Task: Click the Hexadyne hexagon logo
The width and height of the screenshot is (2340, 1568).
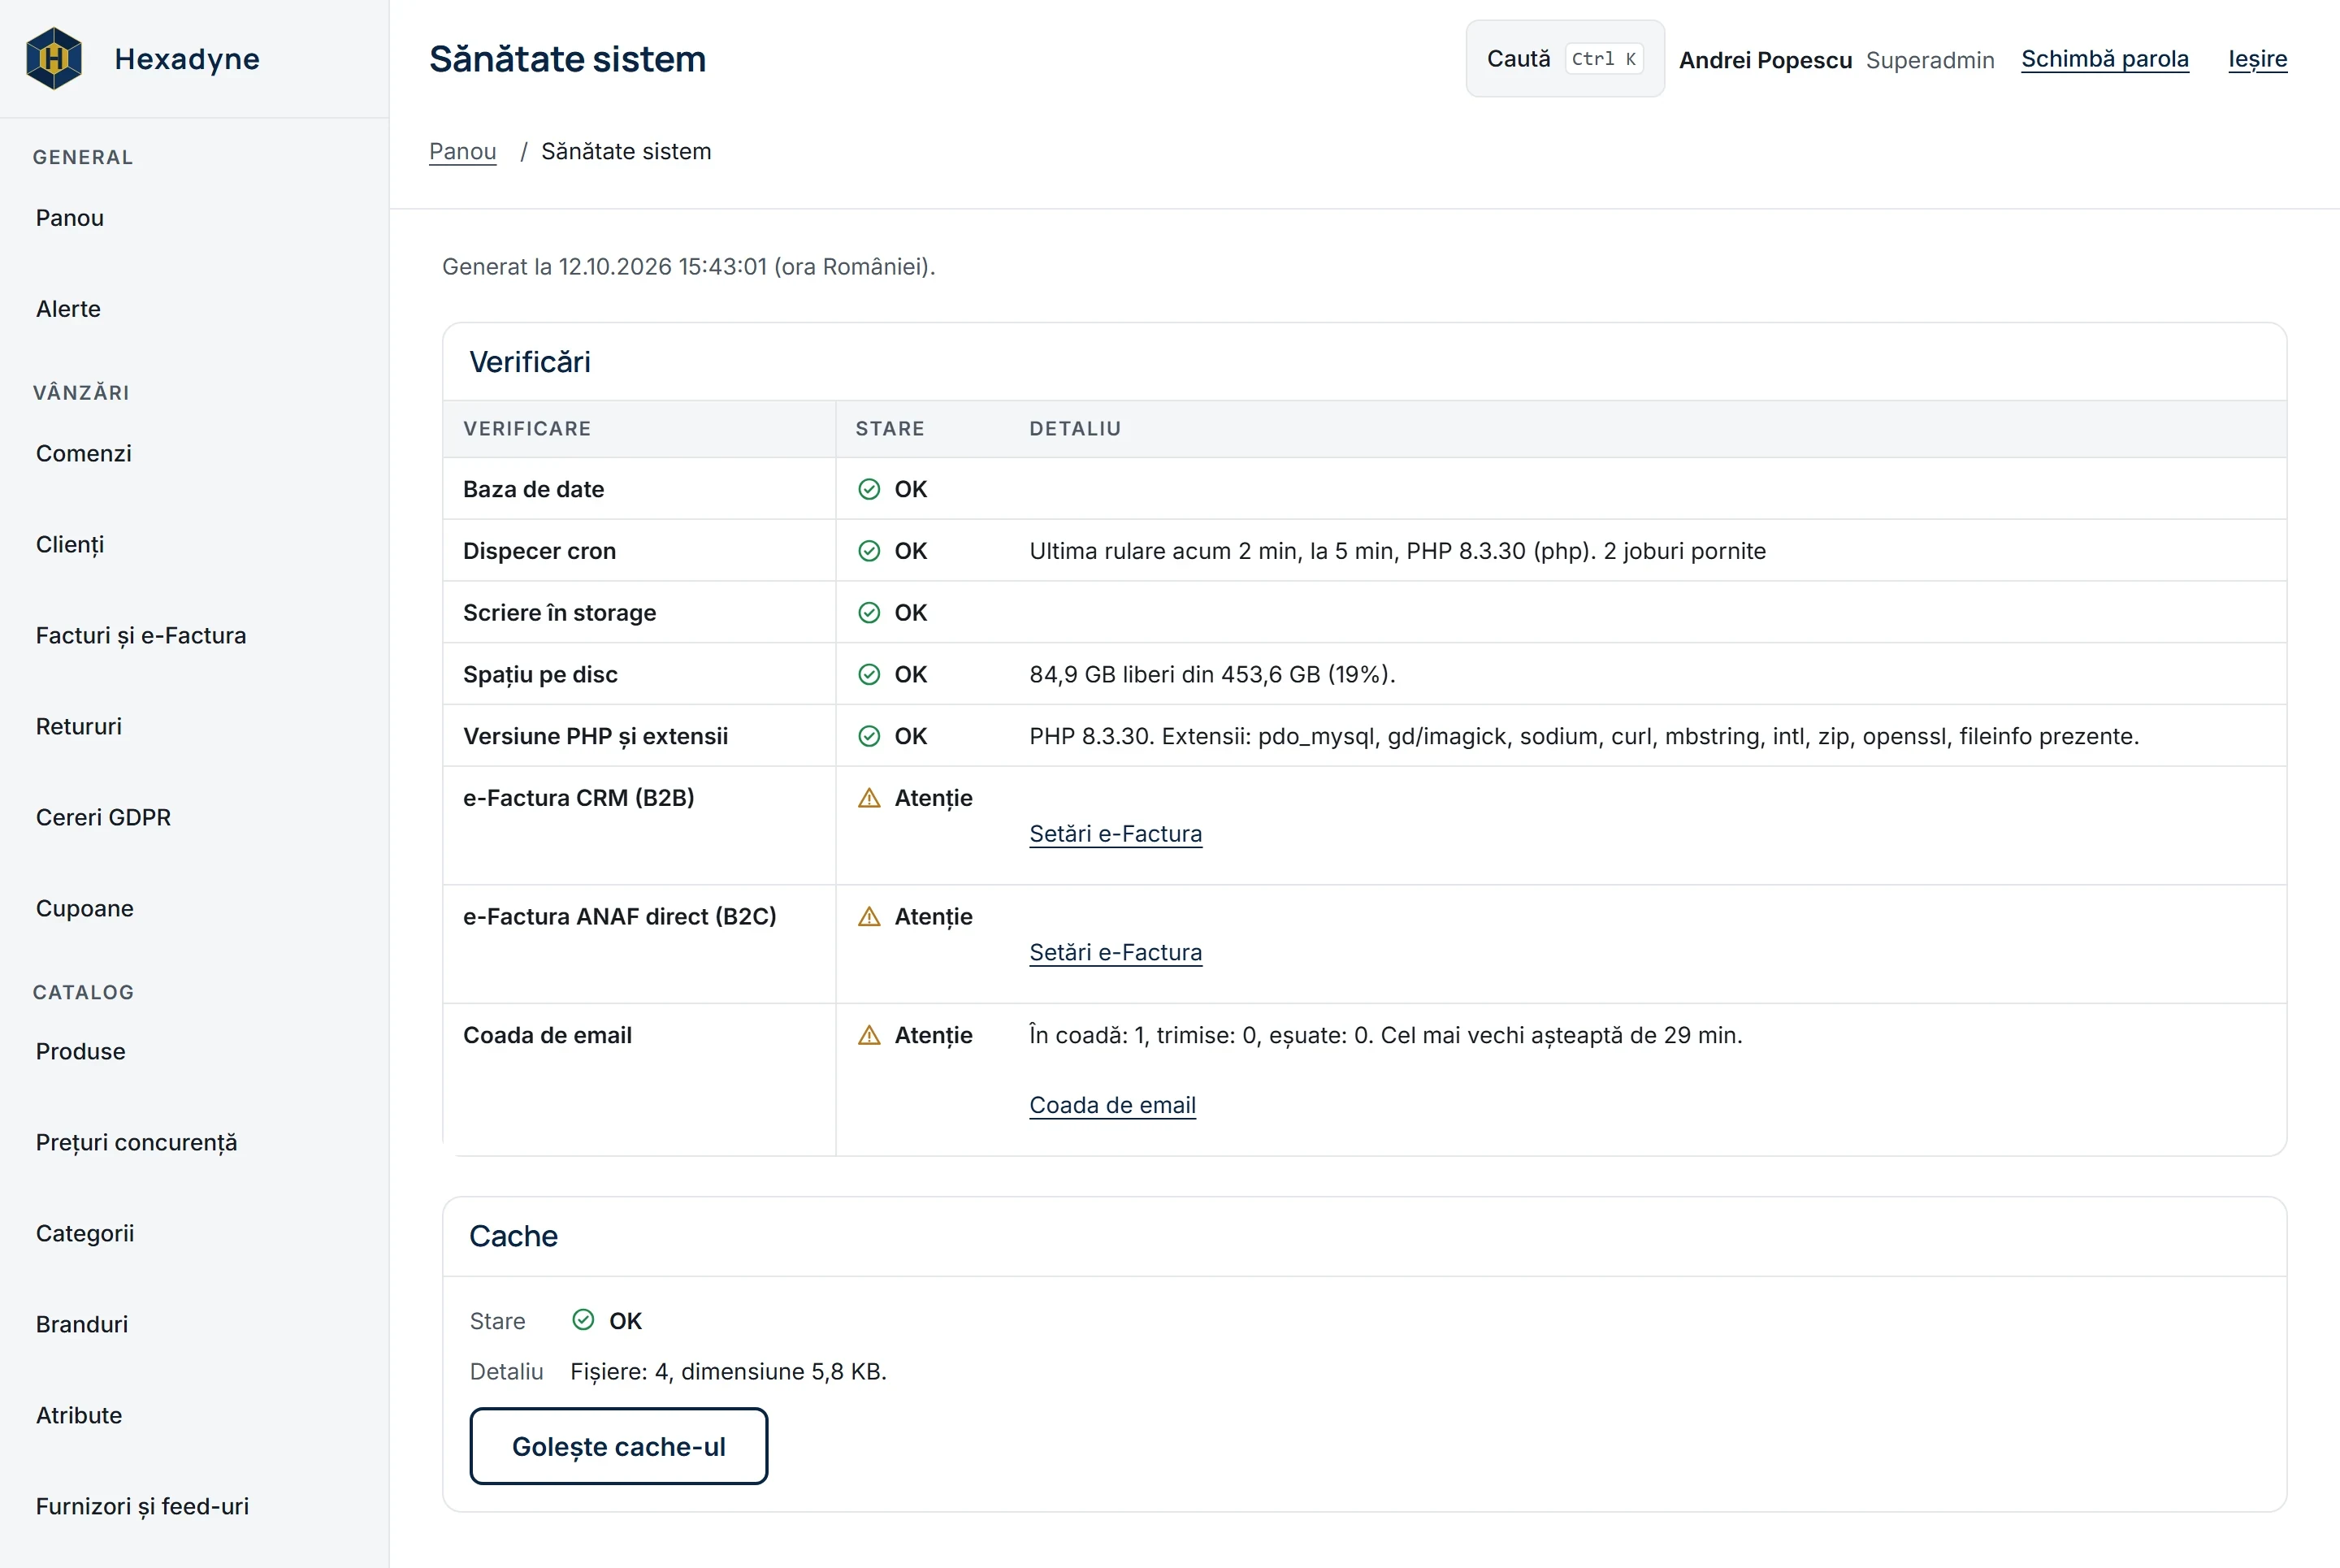Action: (54, 58)
